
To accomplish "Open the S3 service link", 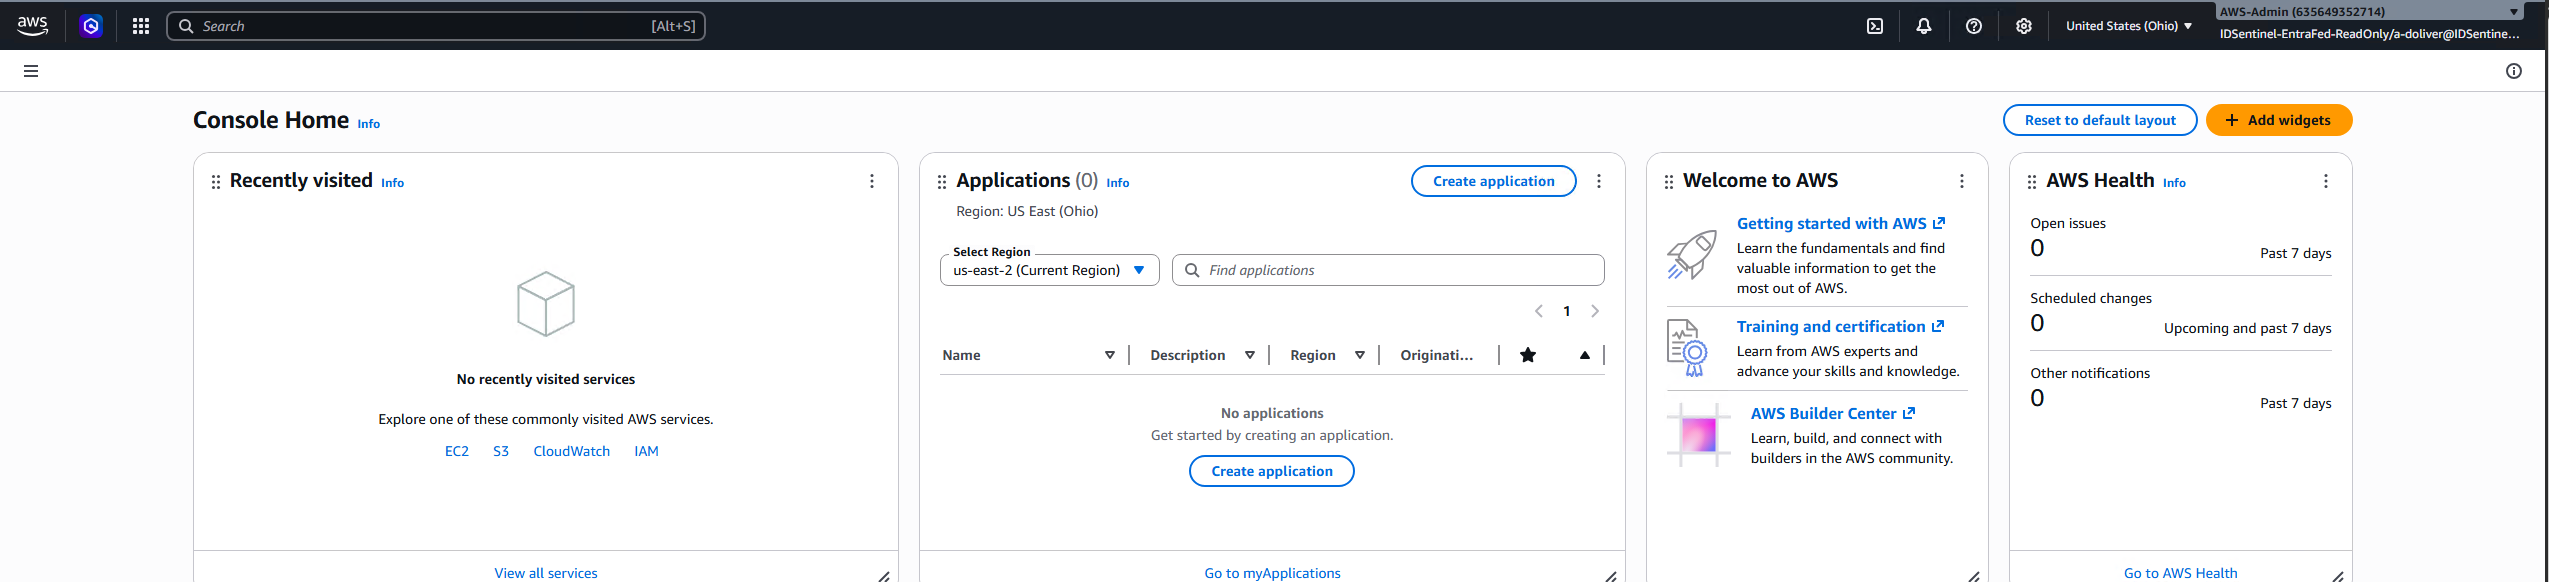I will point(501,451).
